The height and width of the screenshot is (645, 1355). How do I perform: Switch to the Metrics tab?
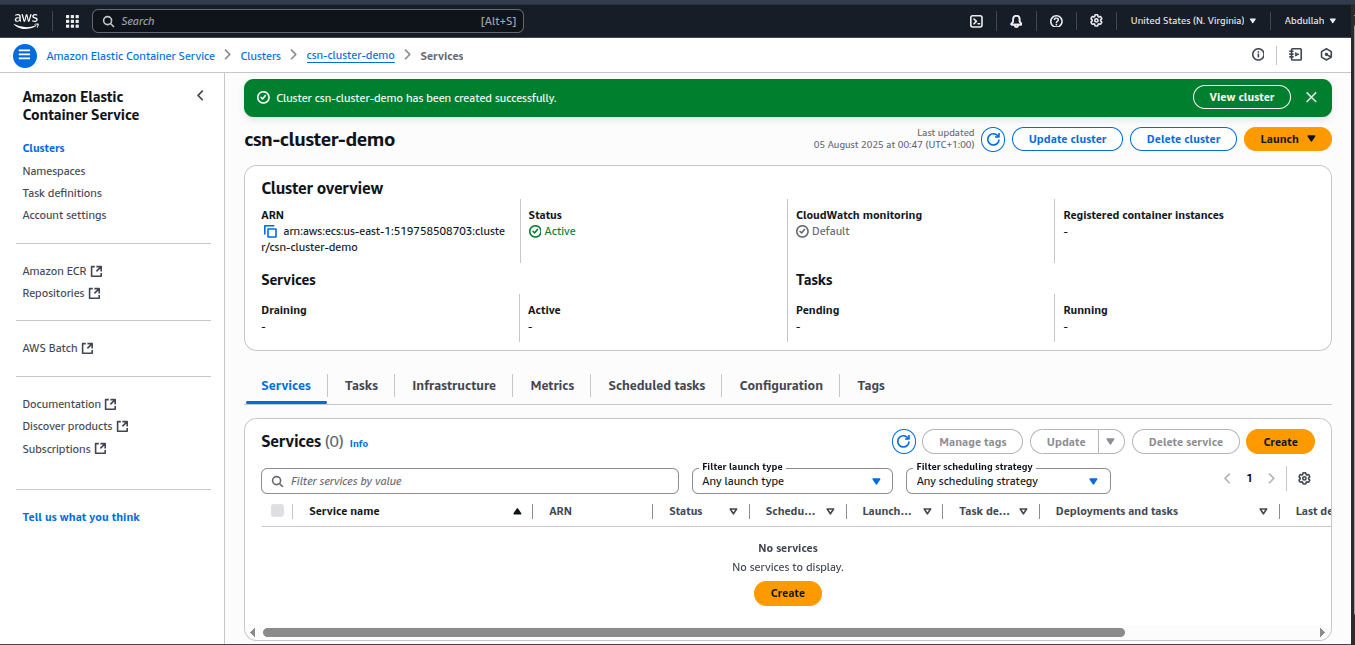(552, 385)
